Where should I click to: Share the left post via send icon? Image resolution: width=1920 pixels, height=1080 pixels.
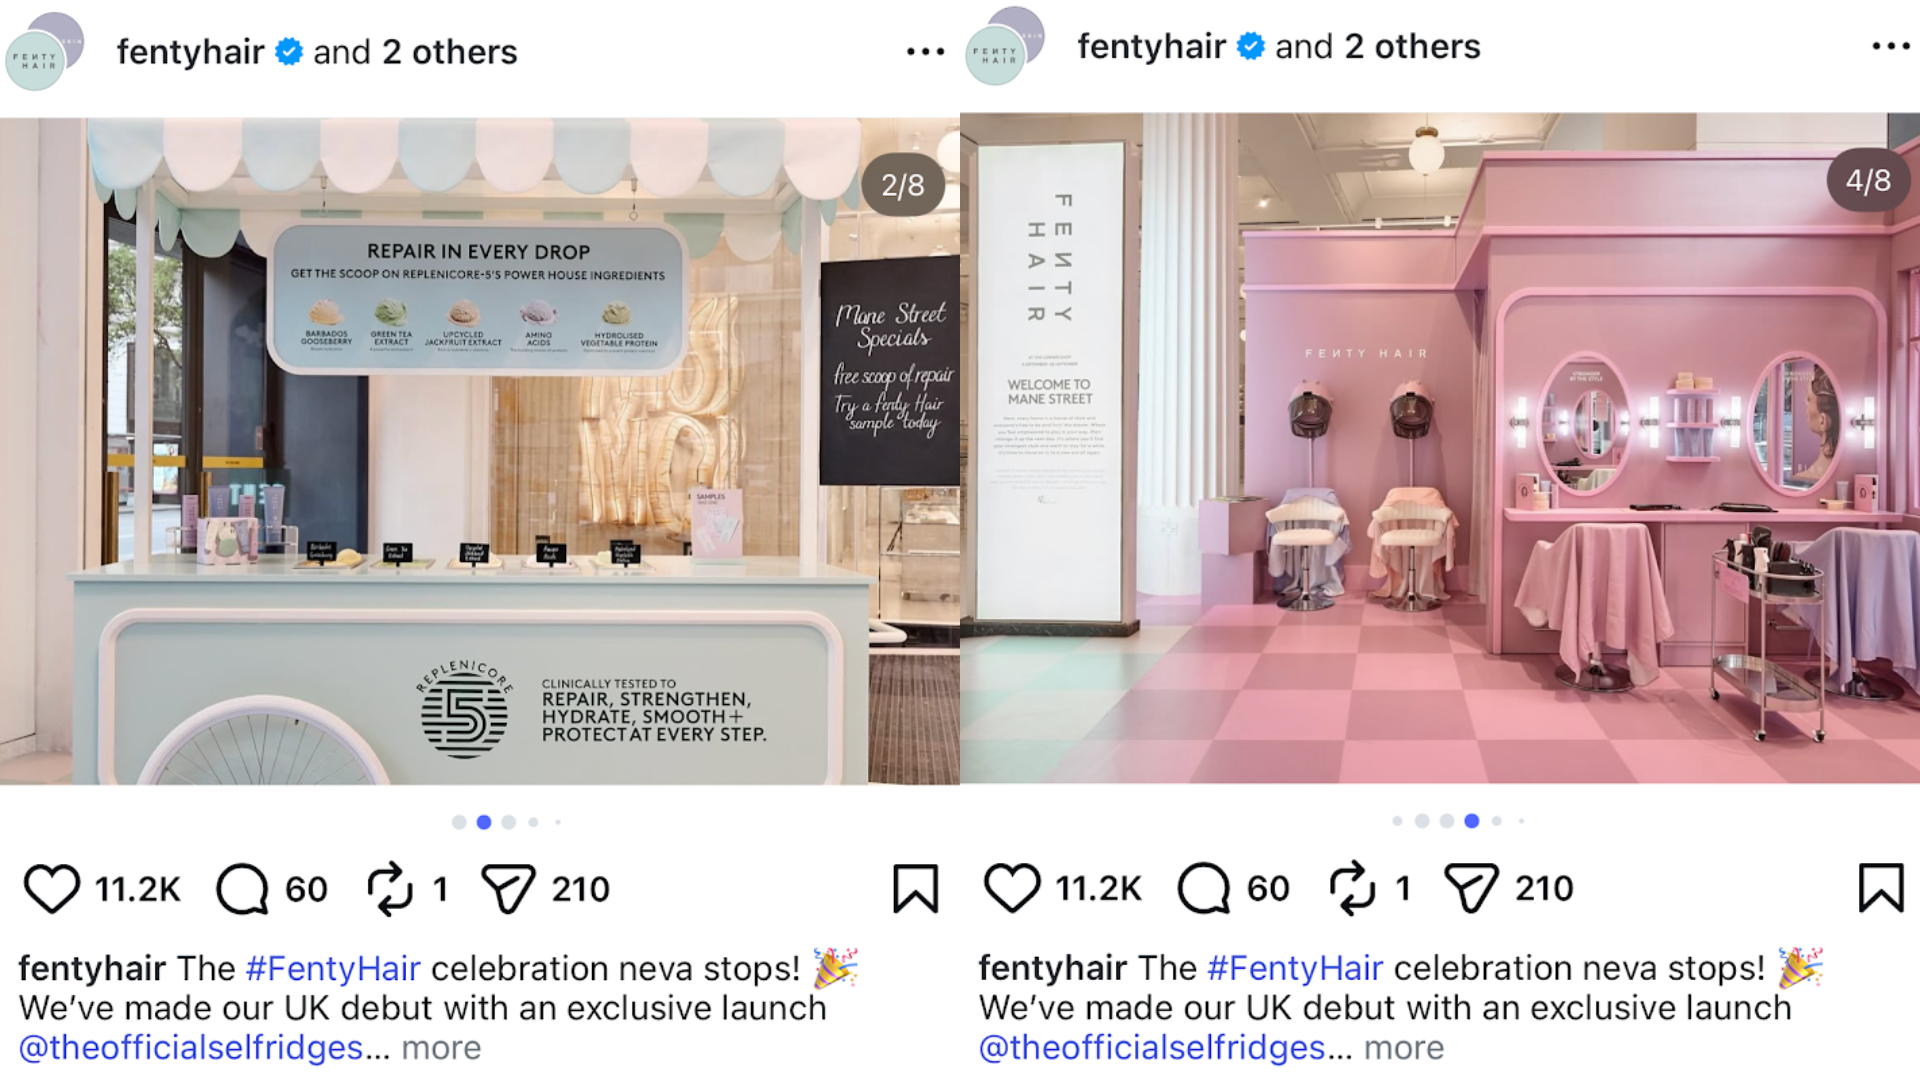[x=508, y=888]
